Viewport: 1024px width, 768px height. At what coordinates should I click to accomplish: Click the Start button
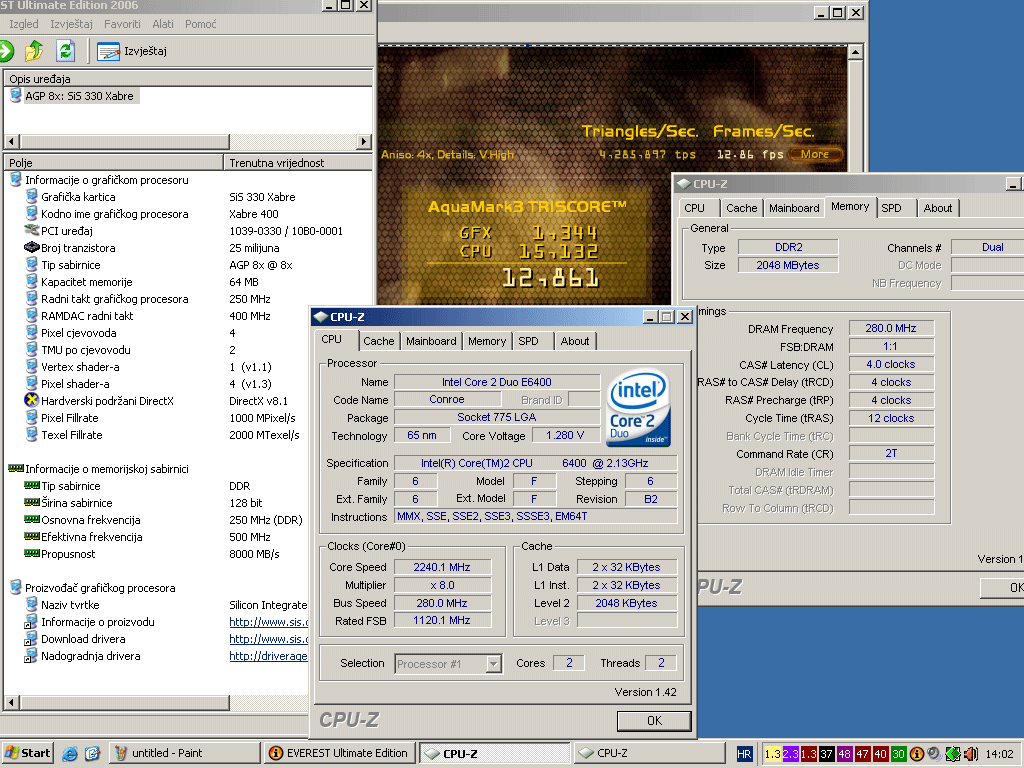click(27, 753)
